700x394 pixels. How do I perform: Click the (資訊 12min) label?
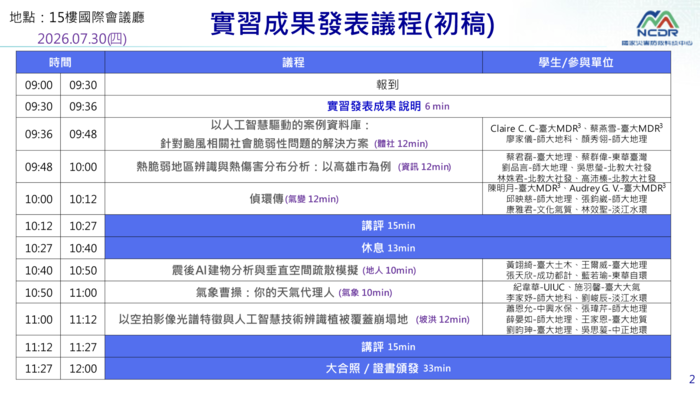click(425, 167)
